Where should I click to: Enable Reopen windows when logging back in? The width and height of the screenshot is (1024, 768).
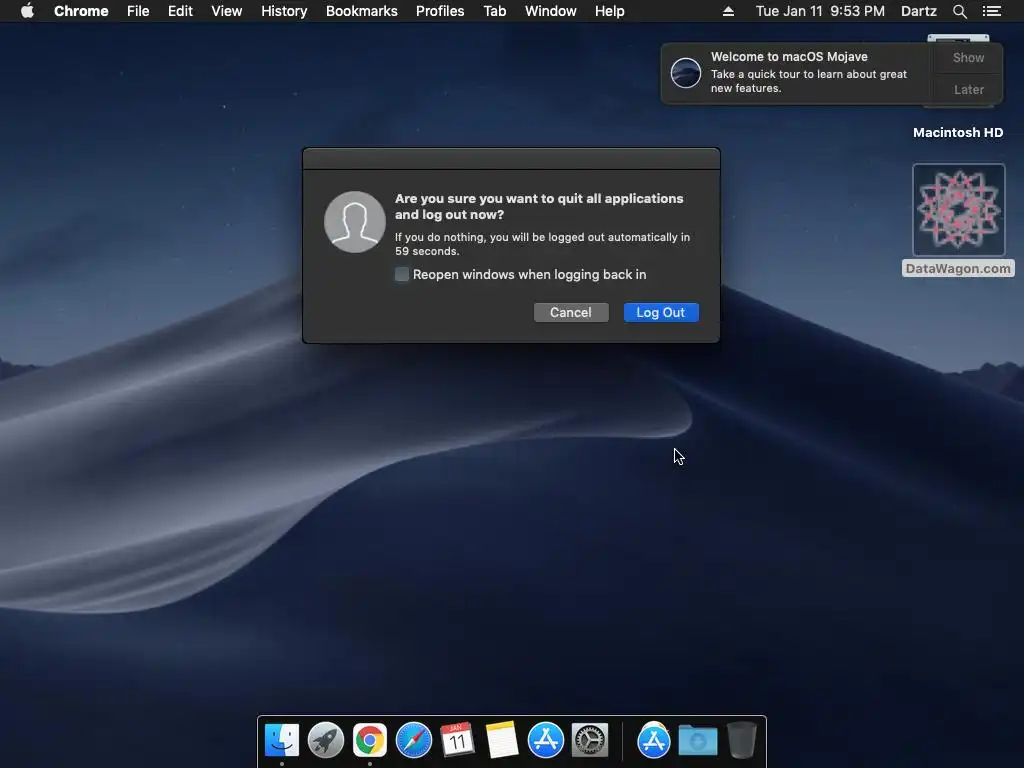[402, 274]
